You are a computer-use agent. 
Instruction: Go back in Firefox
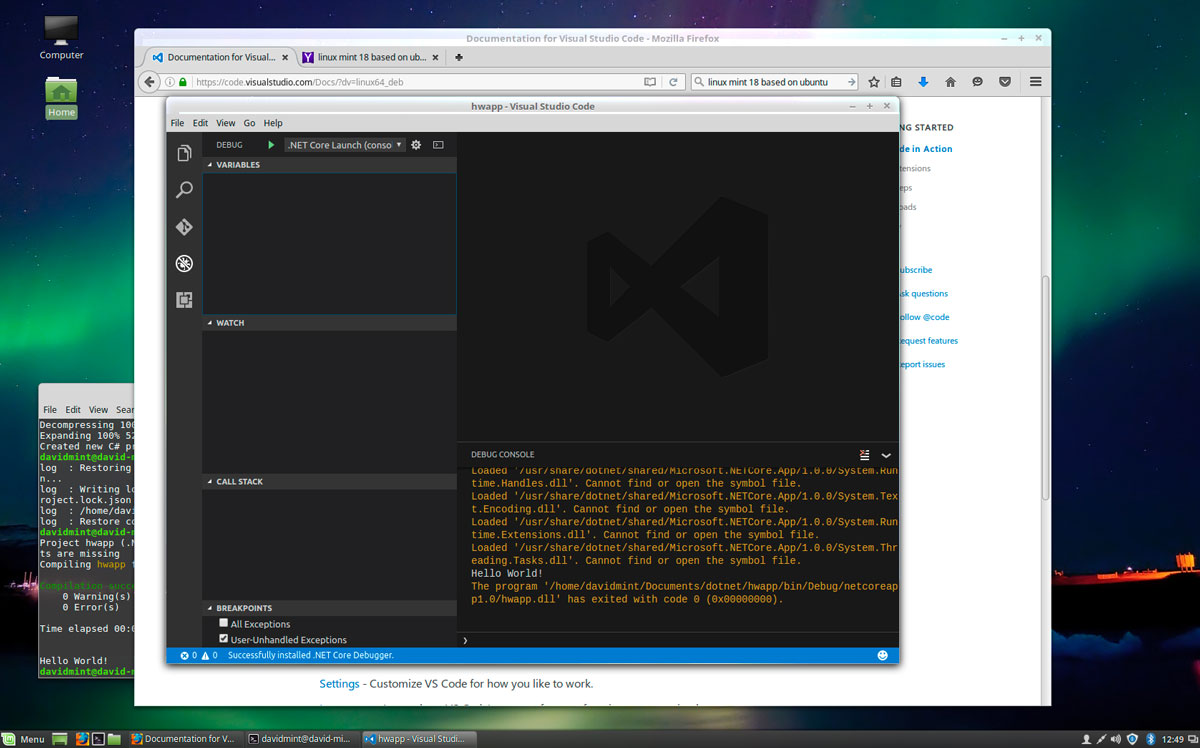pyautogui.click(x=151, y=82)
